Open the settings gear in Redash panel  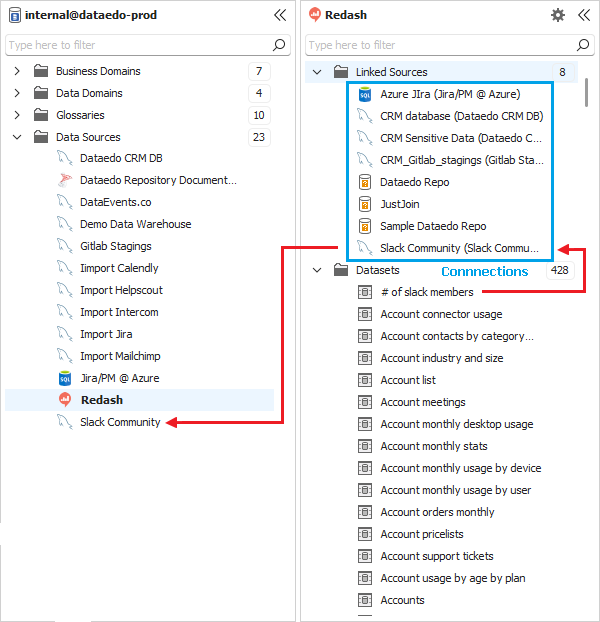click(558, 15)
